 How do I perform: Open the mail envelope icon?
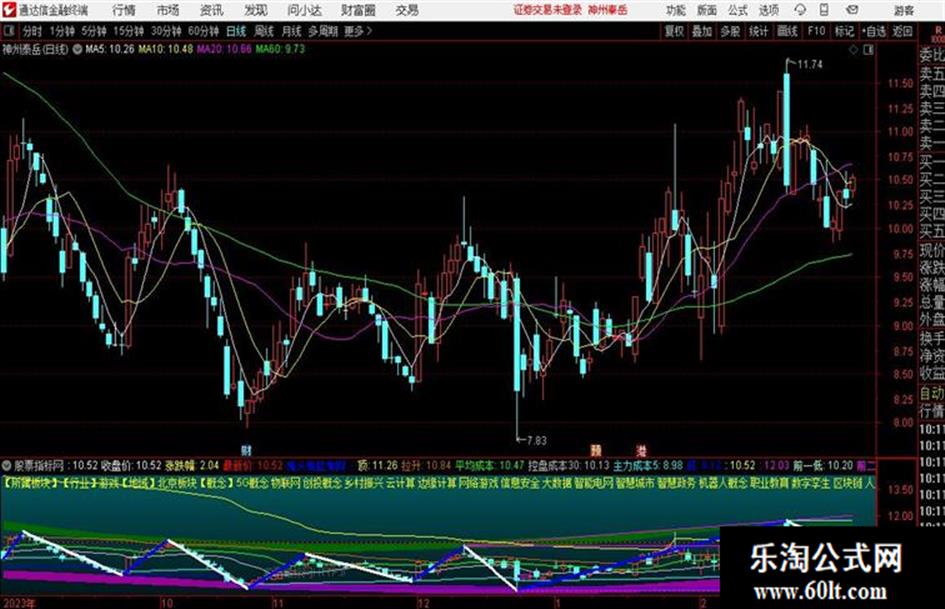tap(852, 10)
